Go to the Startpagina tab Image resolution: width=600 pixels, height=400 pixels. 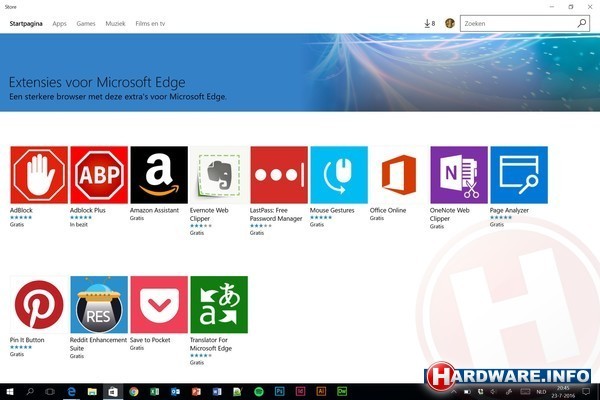pyautogui.click(x=26, y=23)
